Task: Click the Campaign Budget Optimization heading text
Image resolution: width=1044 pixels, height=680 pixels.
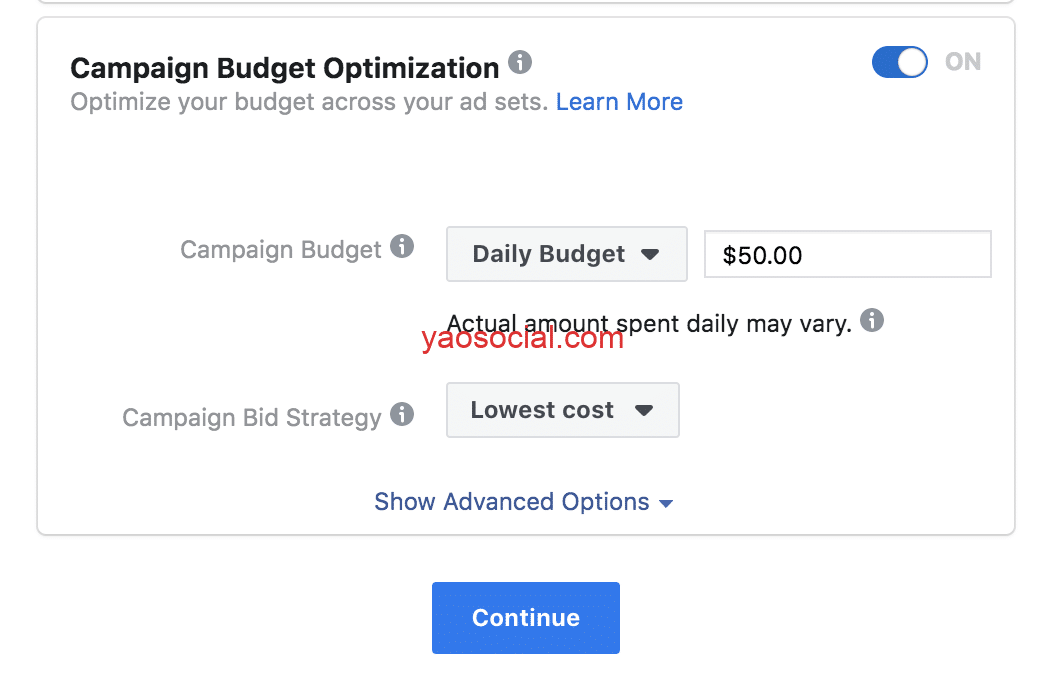Action: [x=285, y=68]
